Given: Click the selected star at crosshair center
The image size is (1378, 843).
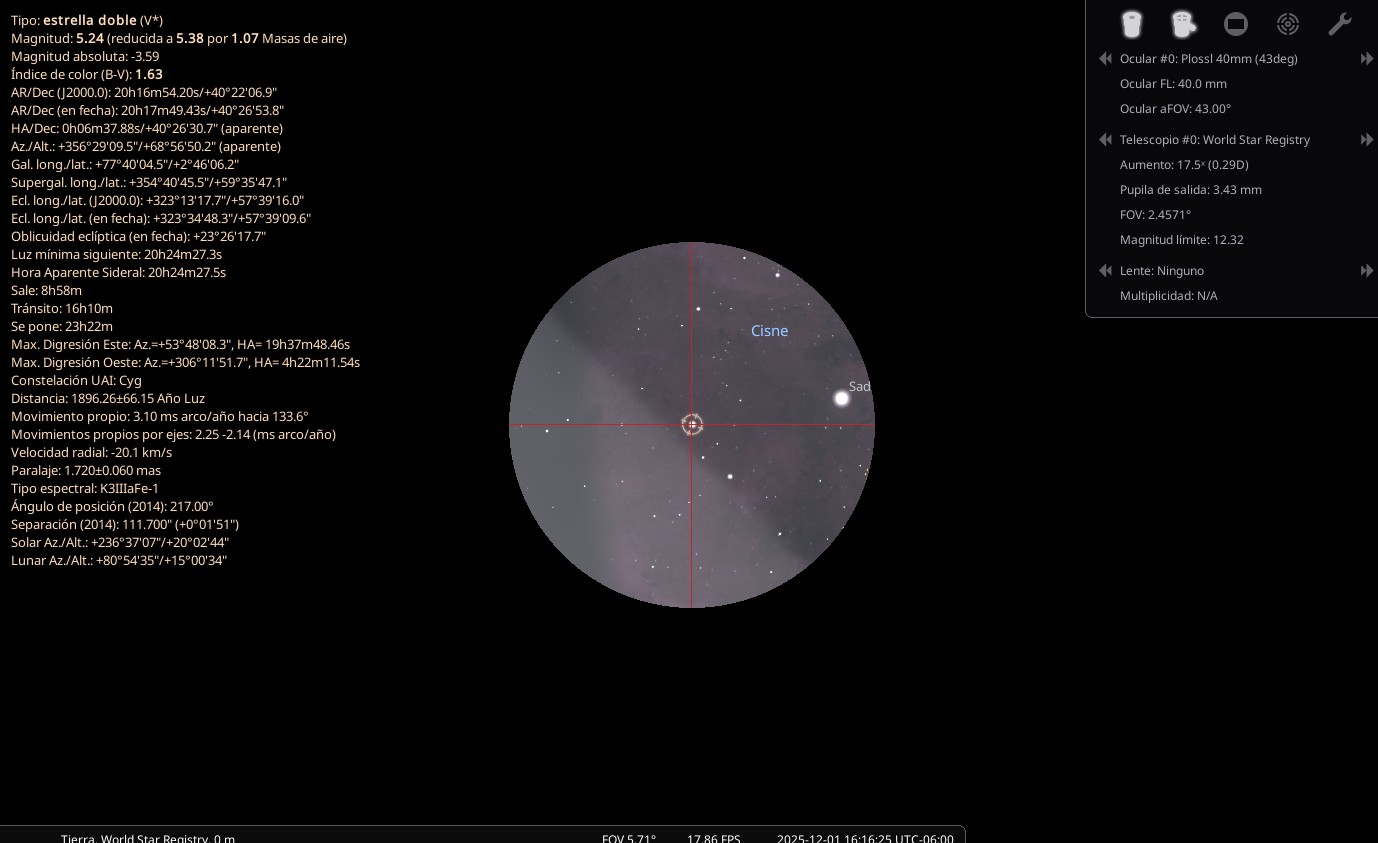Looking at the screenshot, I should (692, 425).
